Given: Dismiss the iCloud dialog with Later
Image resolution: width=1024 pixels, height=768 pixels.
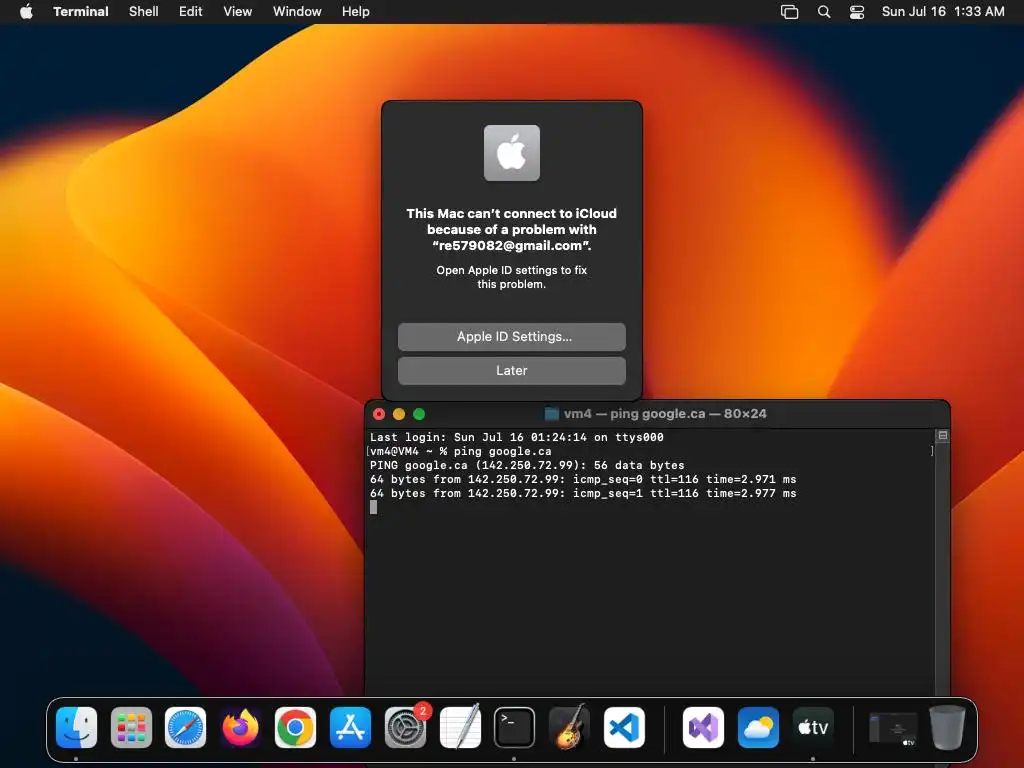Looking at the screenshot, I should point(512,370).
